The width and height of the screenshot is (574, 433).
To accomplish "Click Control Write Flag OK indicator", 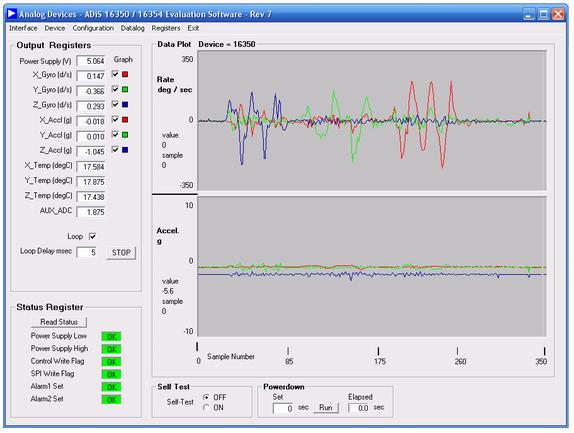I will coord(111,362).
